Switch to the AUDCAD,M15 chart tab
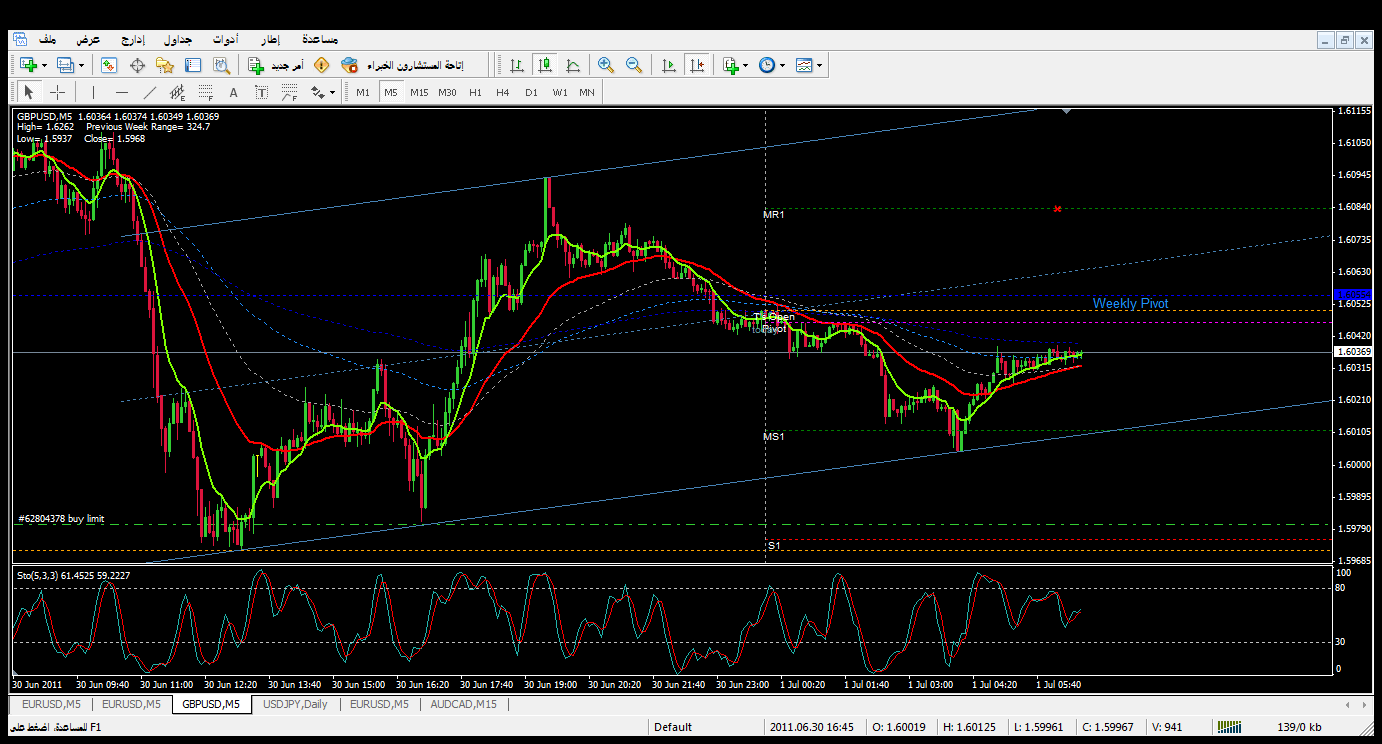Screen dimensions: 1382x744 click(x=464, y=704)
